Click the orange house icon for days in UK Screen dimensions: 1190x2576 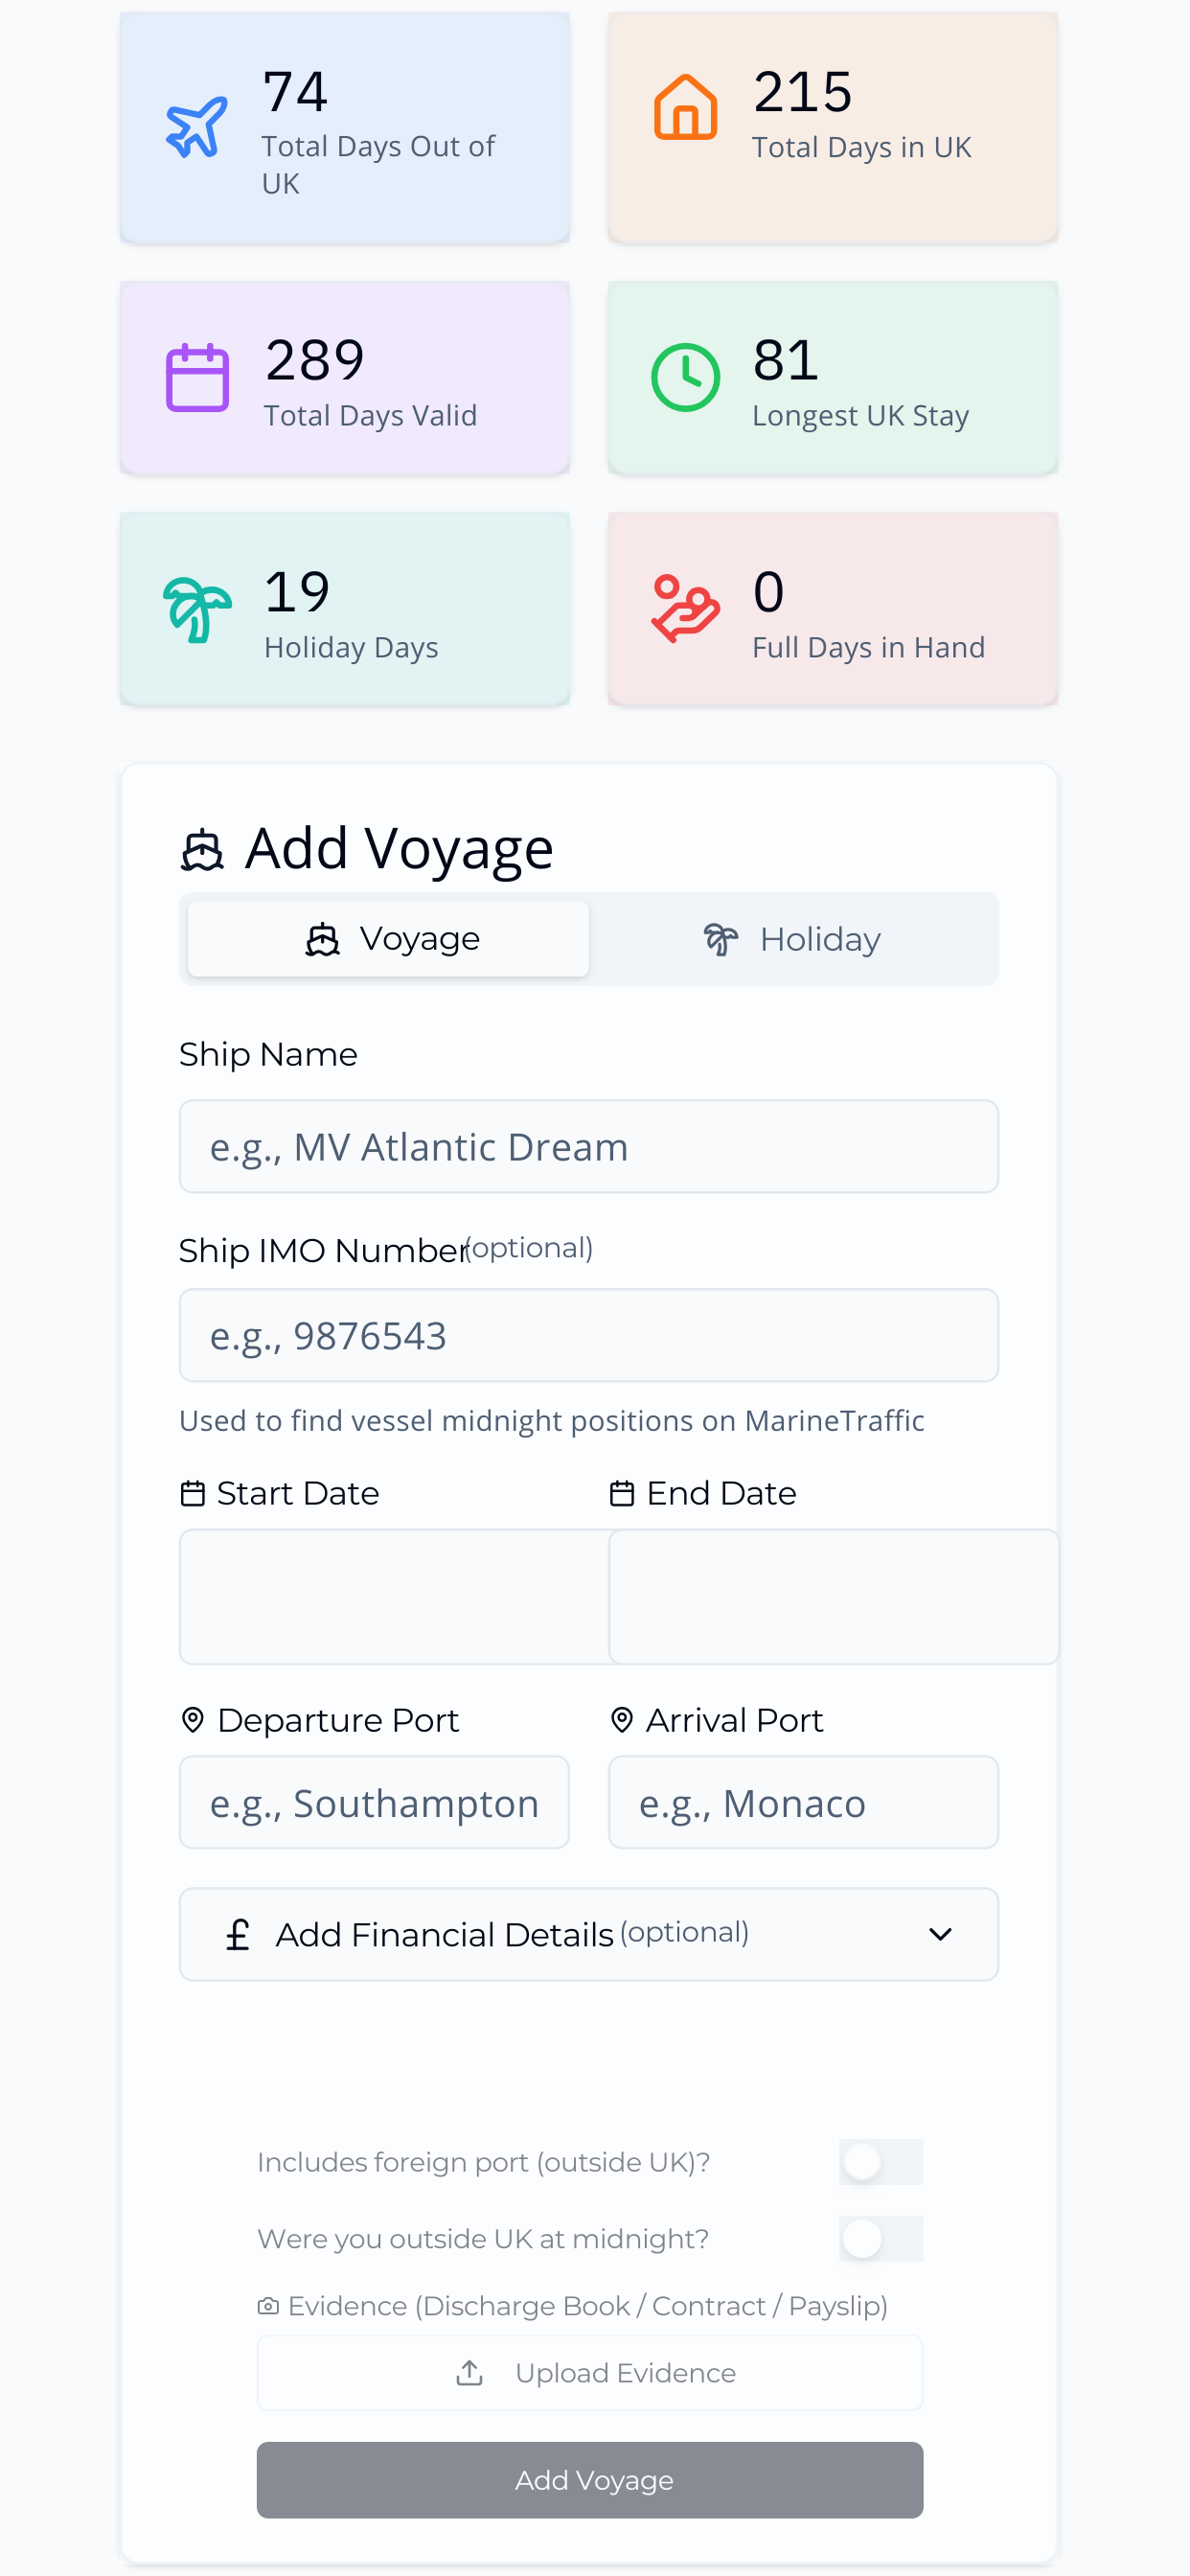tap(685, 107)
